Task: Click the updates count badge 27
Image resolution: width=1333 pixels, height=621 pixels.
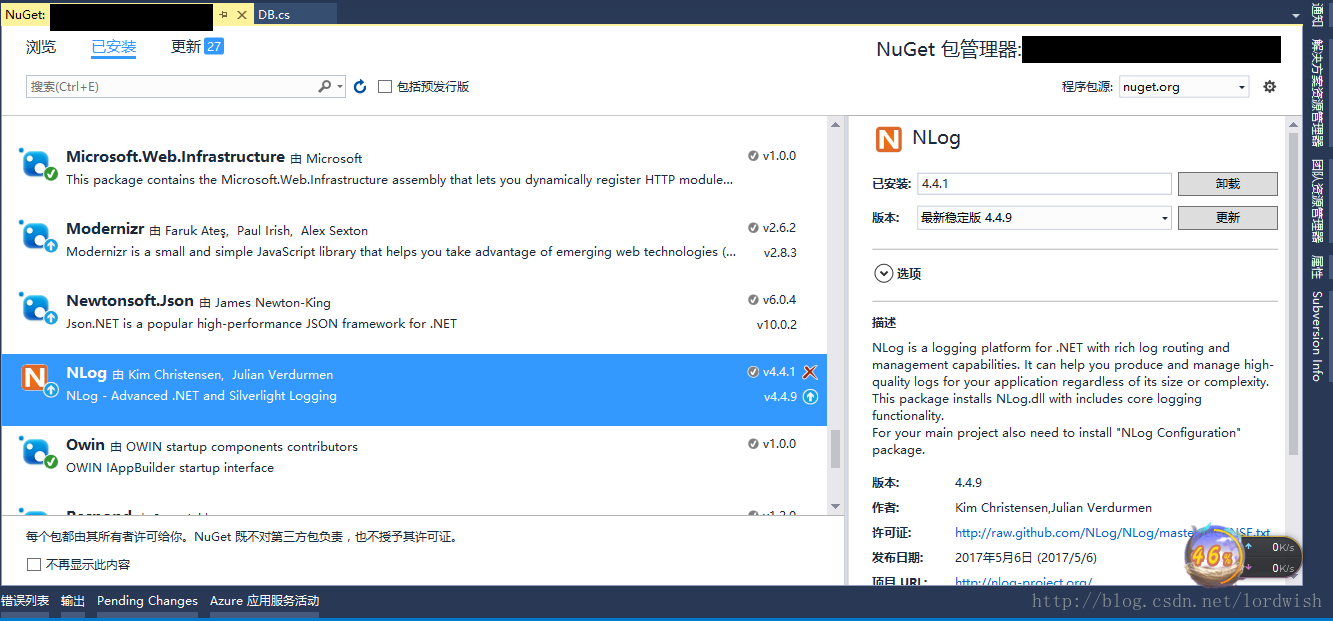Action: pos(214,46)
